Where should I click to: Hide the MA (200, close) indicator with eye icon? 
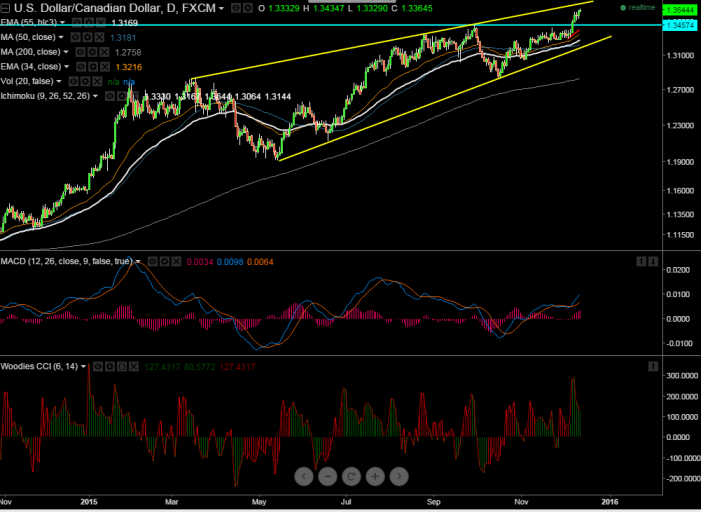(x=80, y=52)
